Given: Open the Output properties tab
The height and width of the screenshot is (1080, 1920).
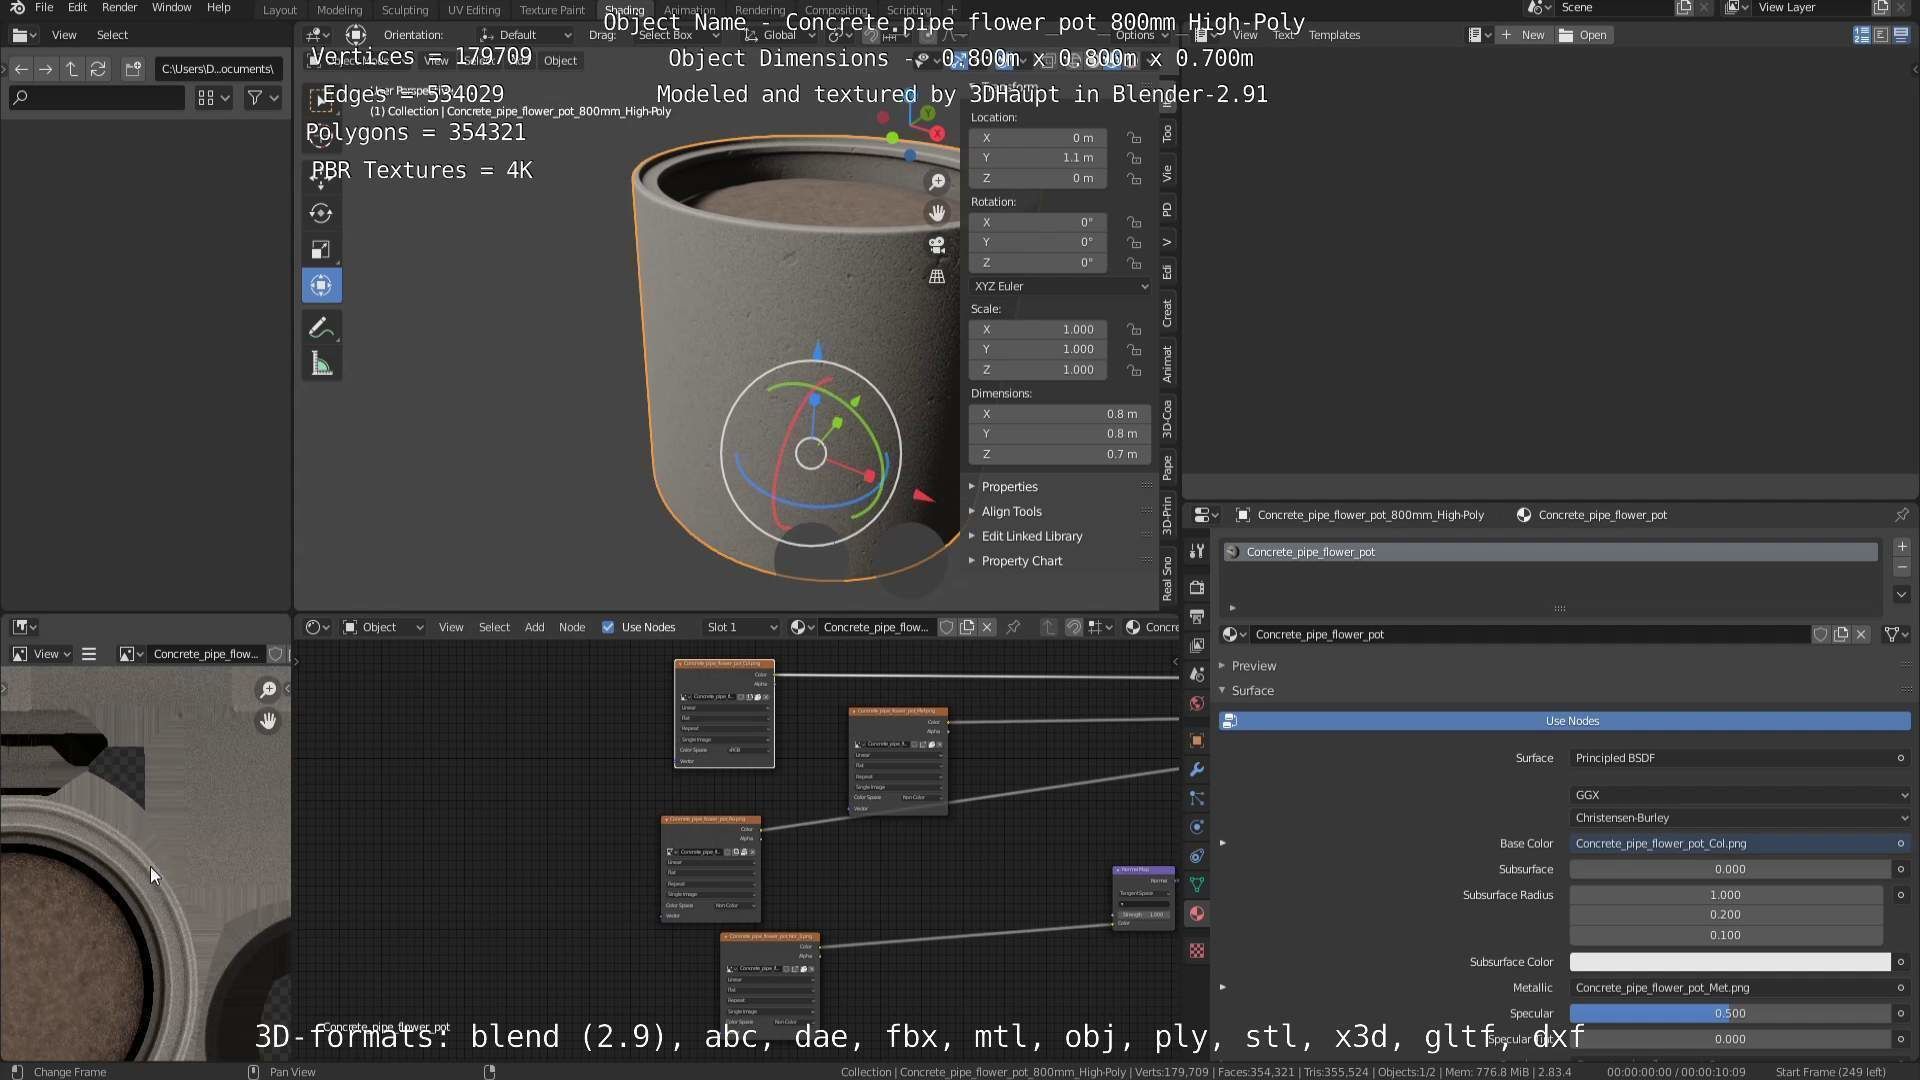Looking at the screenshot, I should tap(1197, 617).
